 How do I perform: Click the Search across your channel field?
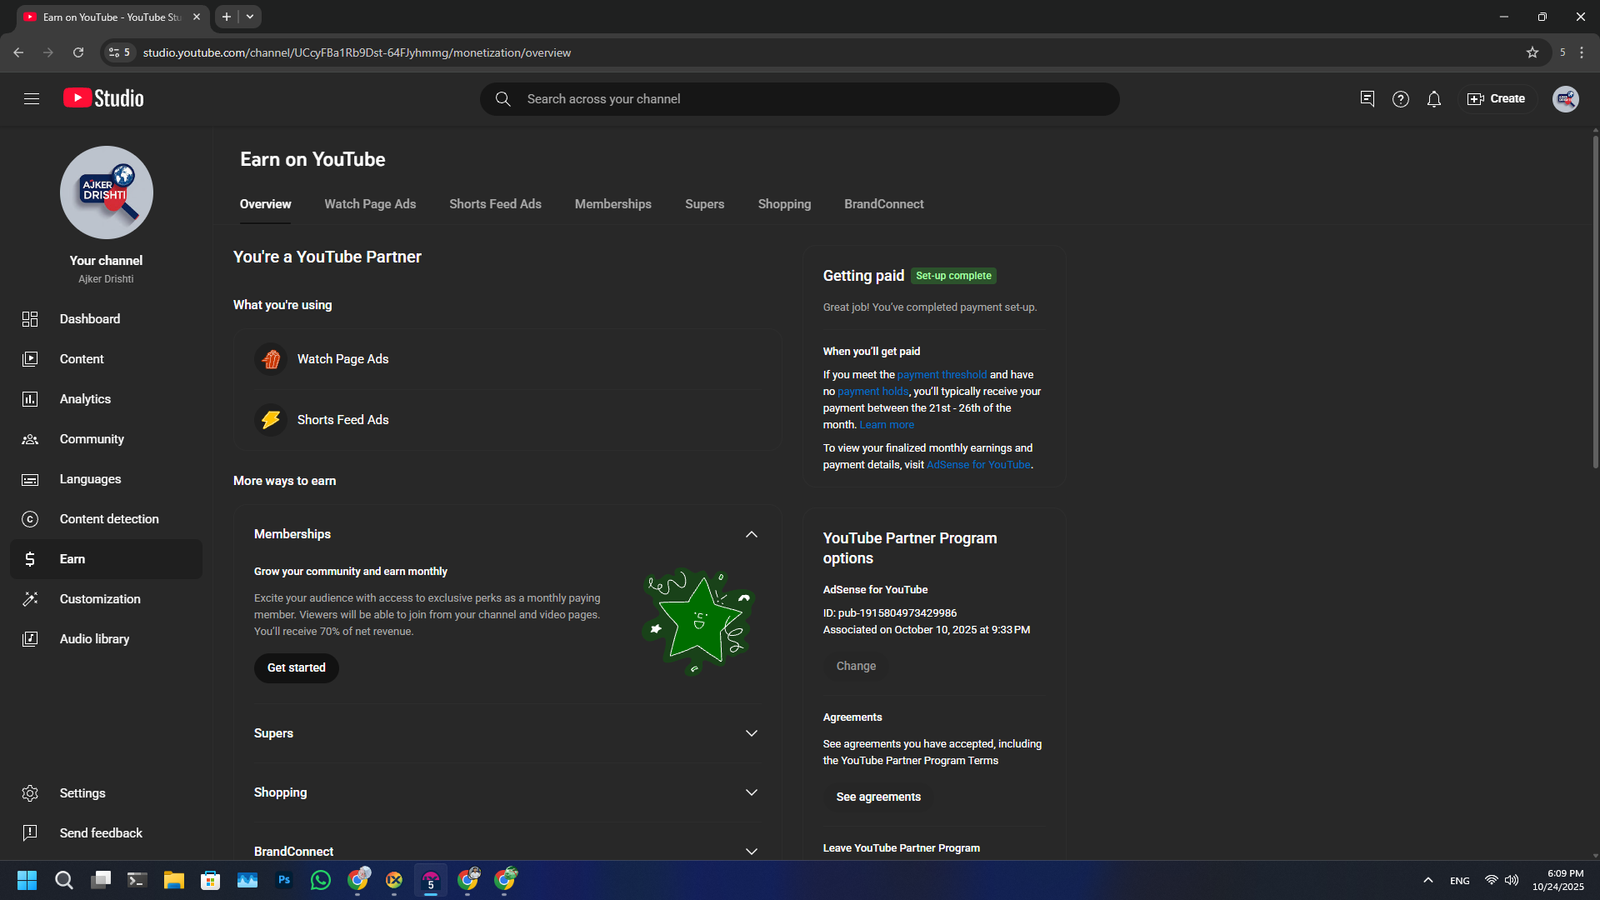pyautogui.click(x=800, y=99)
